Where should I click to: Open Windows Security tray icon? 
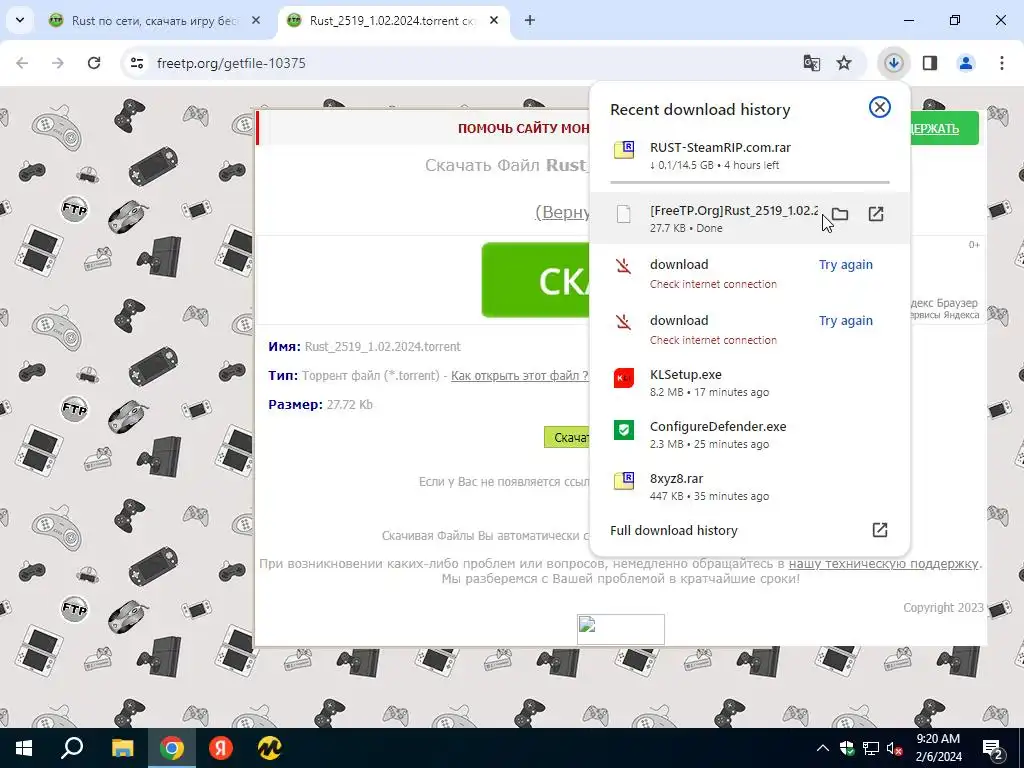coord(847,748)
